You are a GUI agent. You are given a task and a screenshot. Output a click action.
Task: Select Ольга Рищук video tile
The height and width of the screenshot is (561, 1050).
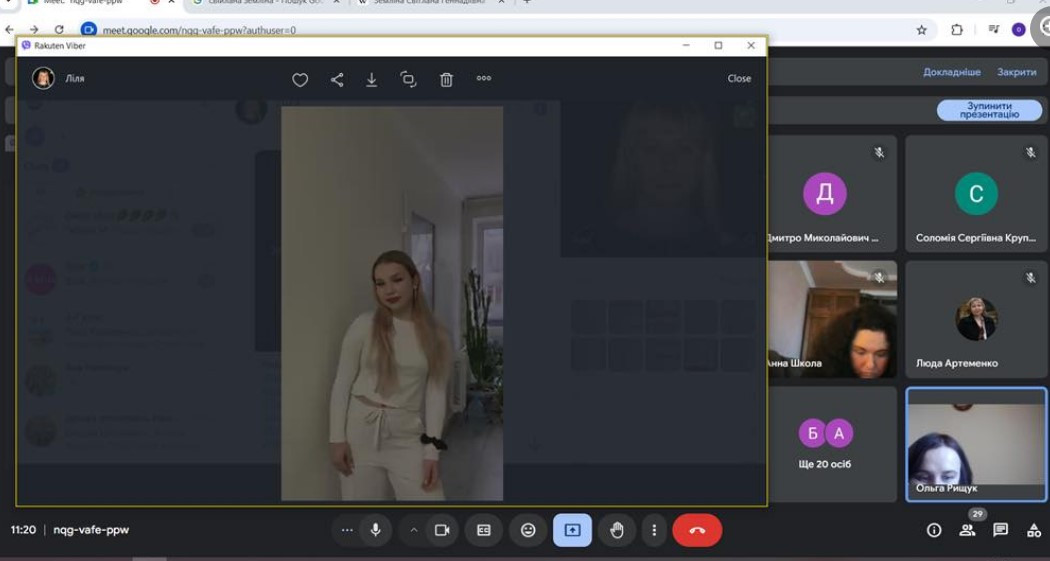pyautogui.click(x=976, y=444)
